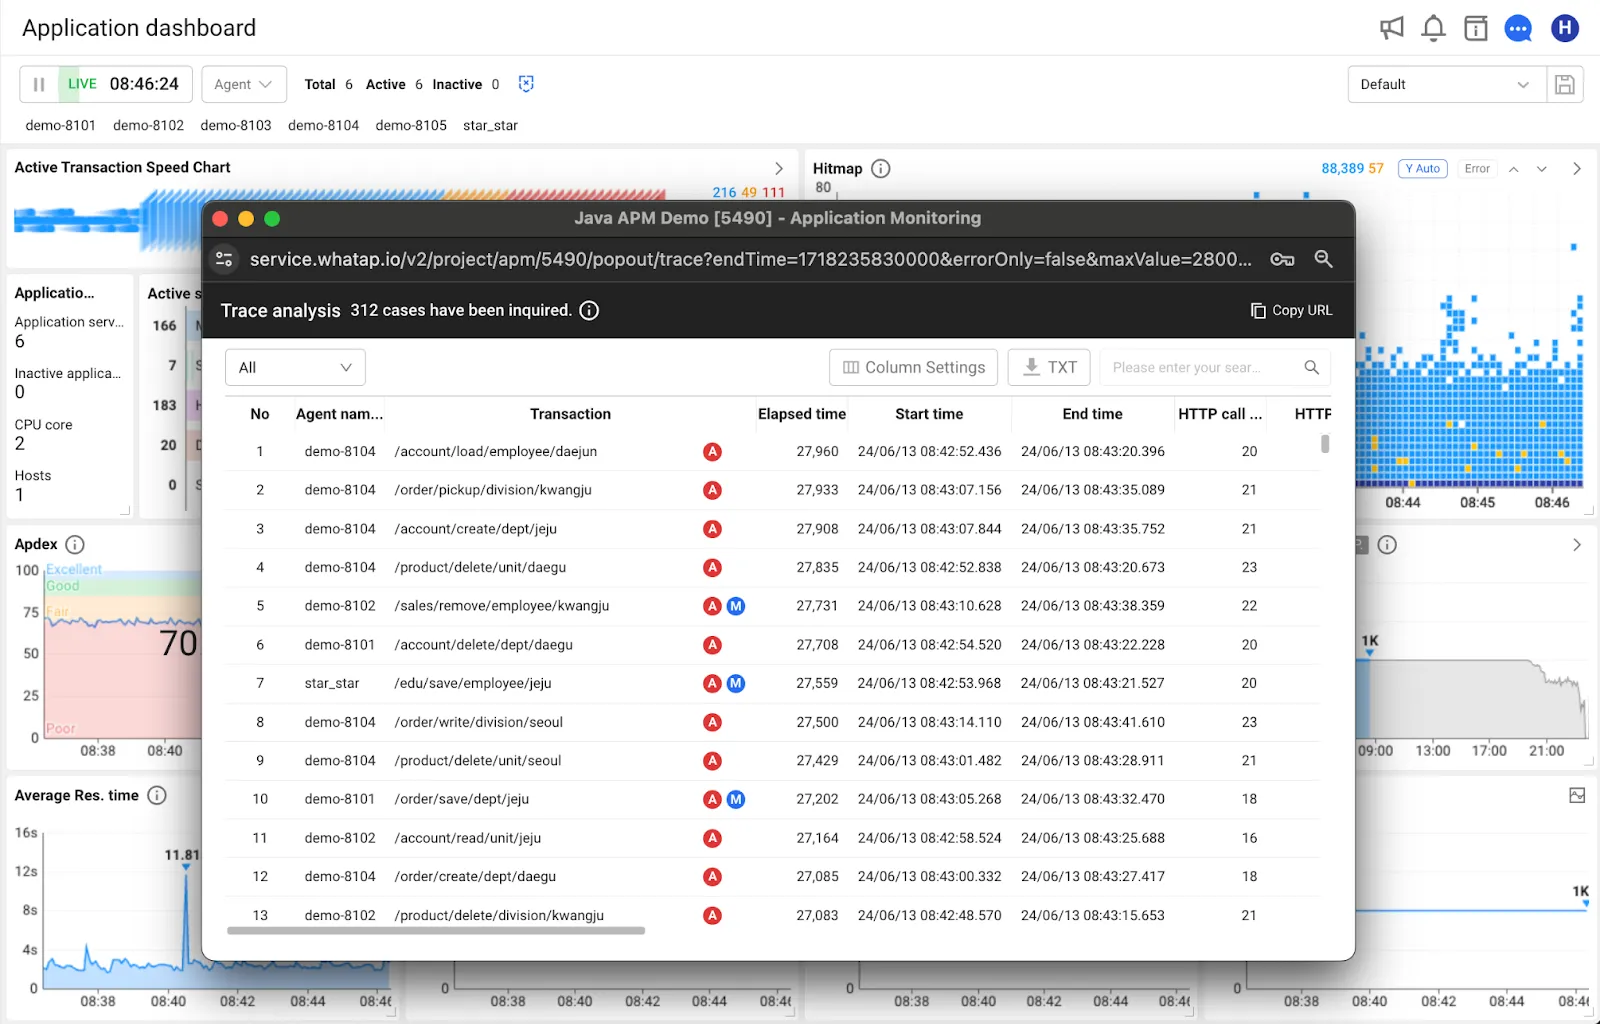Open the announcements megaphone icon
This screenshot has width=1600, height=1024.
pyautogui.click(x=1392, y=28)
